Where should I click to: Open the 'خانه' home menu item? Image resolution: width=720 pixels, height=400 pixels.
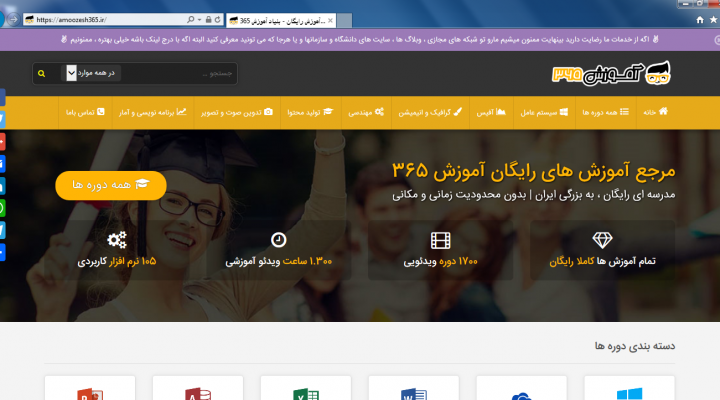tap(655, 112)
